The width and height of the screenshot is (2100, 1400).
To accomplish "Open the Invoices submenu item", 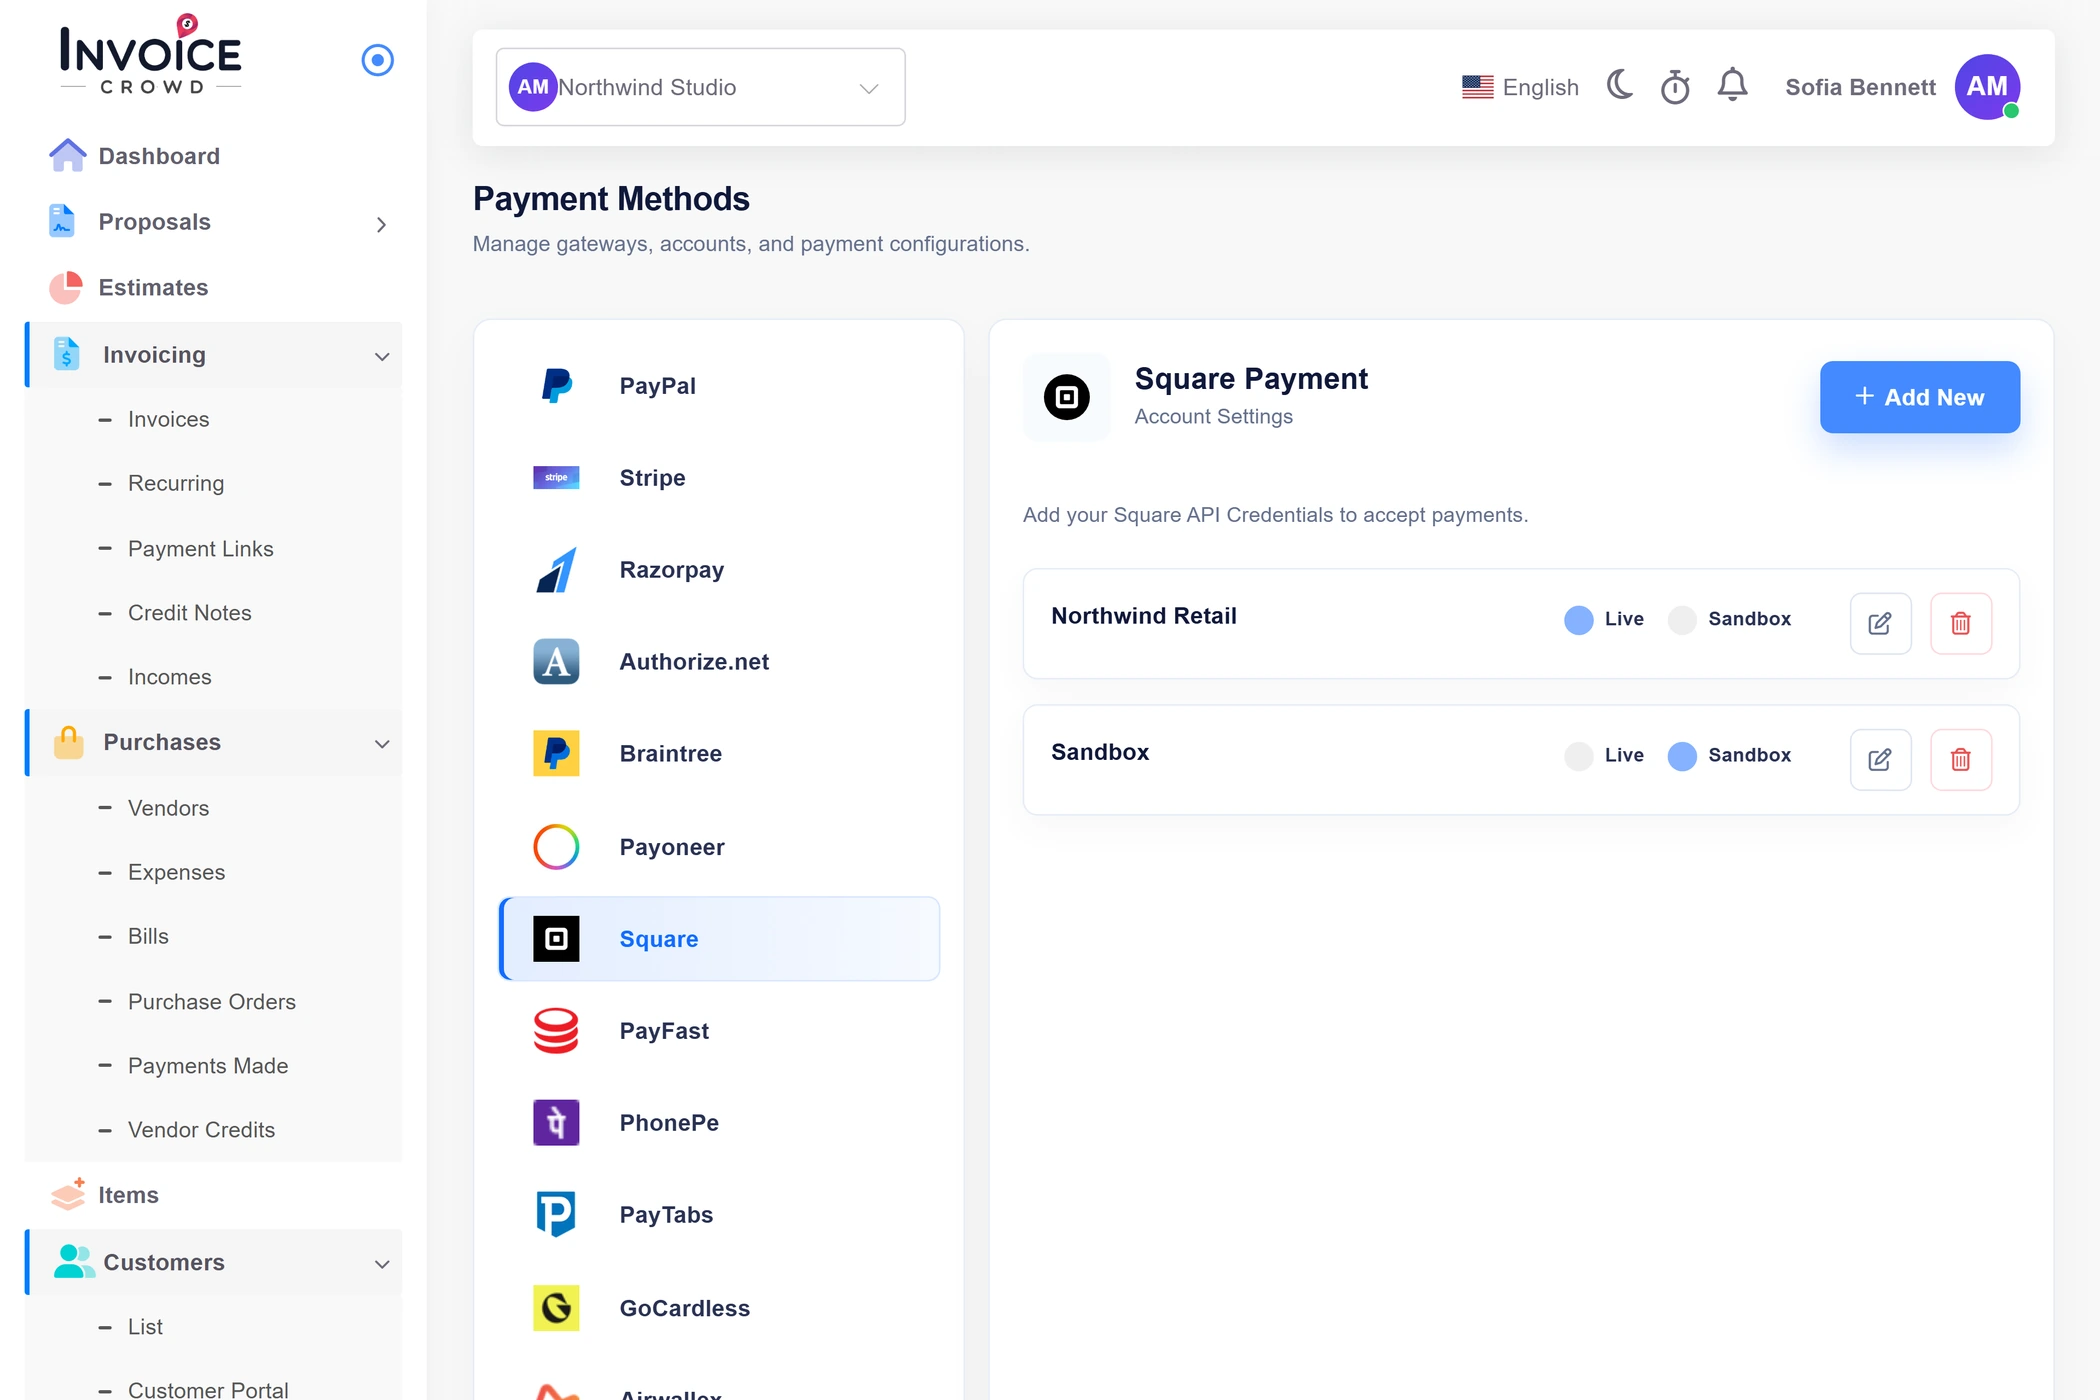I will coord(168,419).
